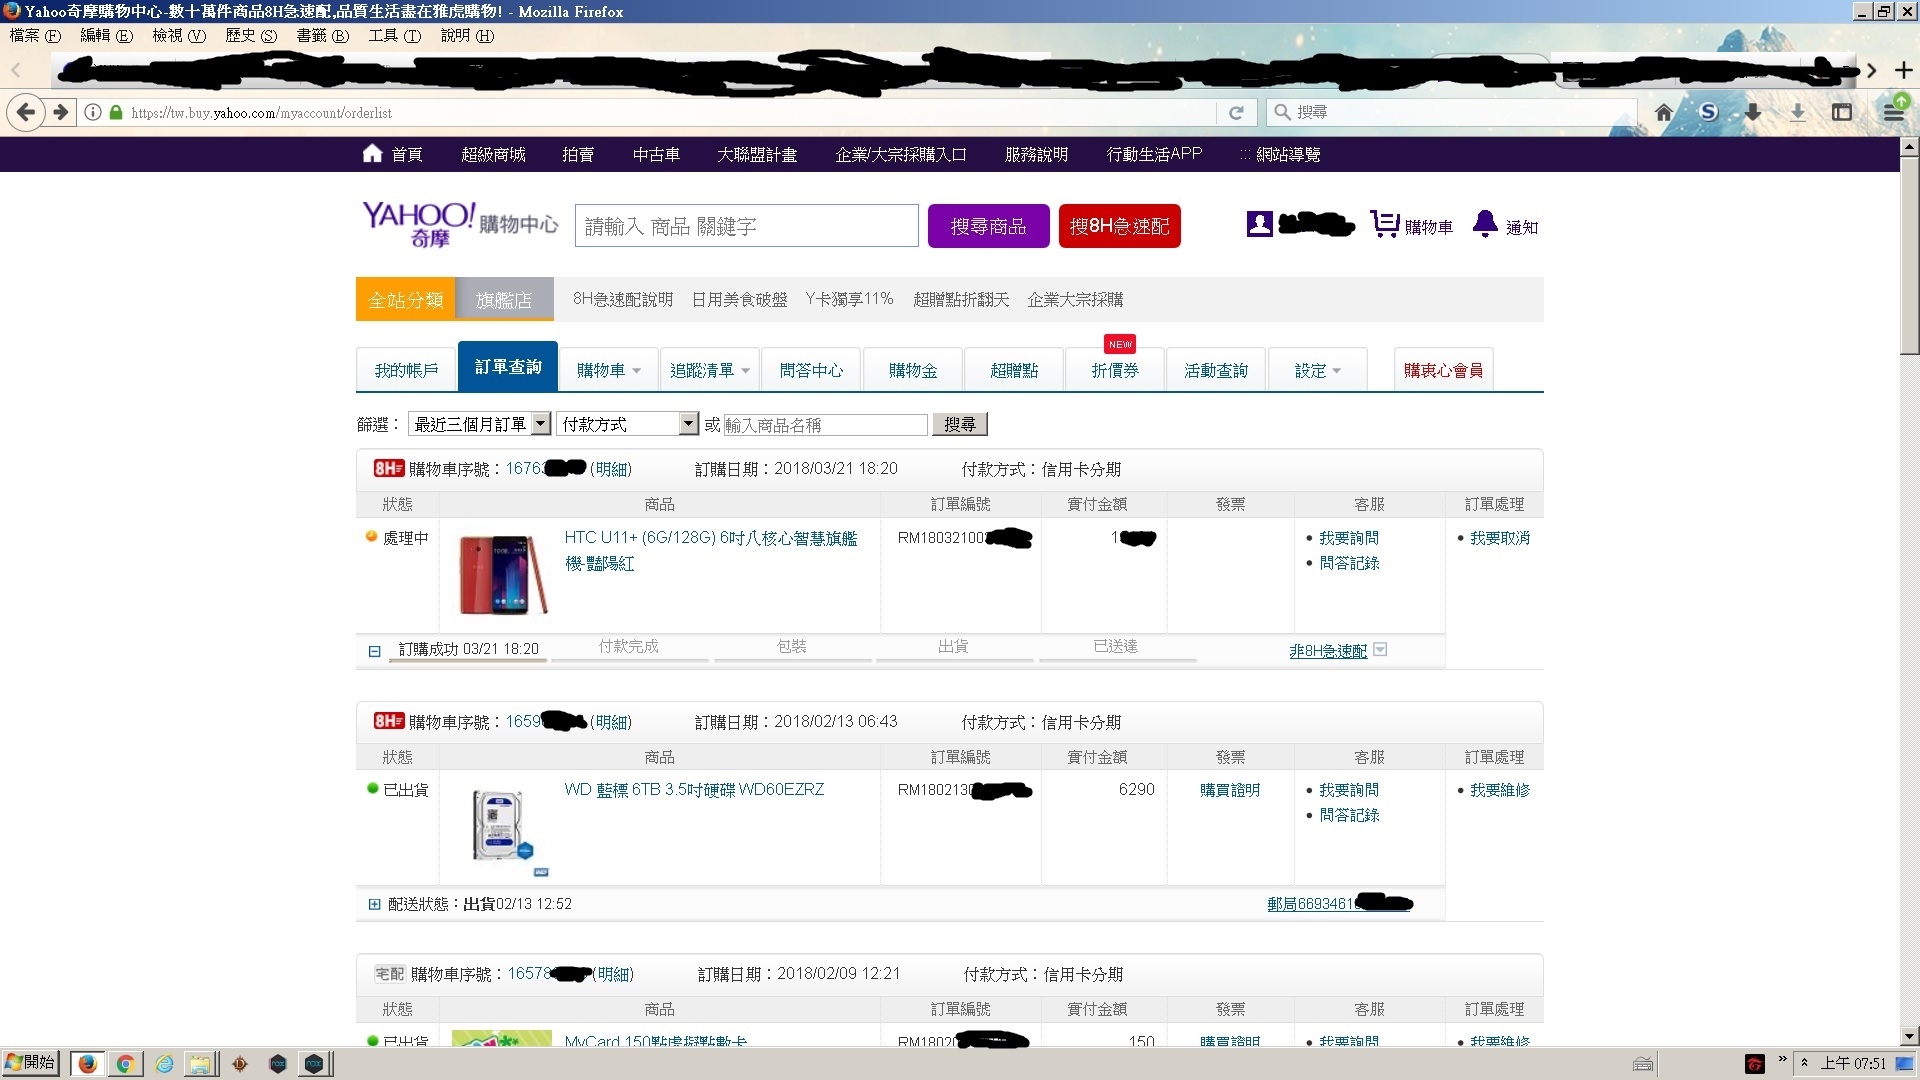Open the red system tray icon

tap(1754, 1064)
